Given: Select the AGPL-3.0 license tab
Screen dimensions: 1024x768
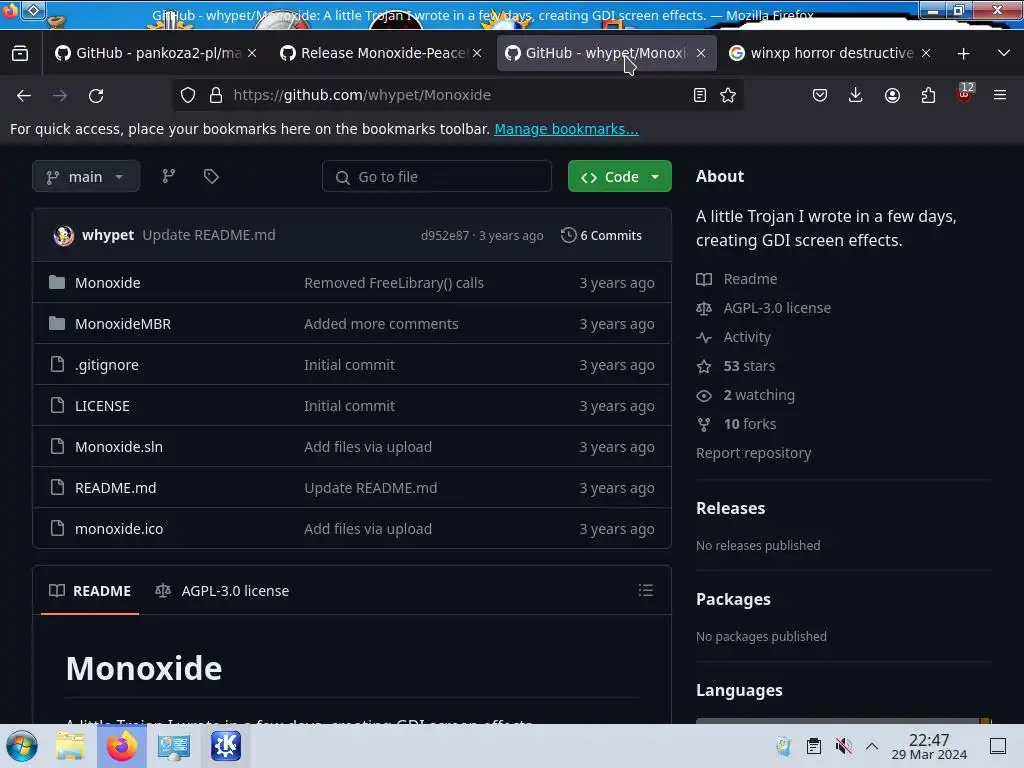Looking at the screenshot, I should click(x=222, y=591).
